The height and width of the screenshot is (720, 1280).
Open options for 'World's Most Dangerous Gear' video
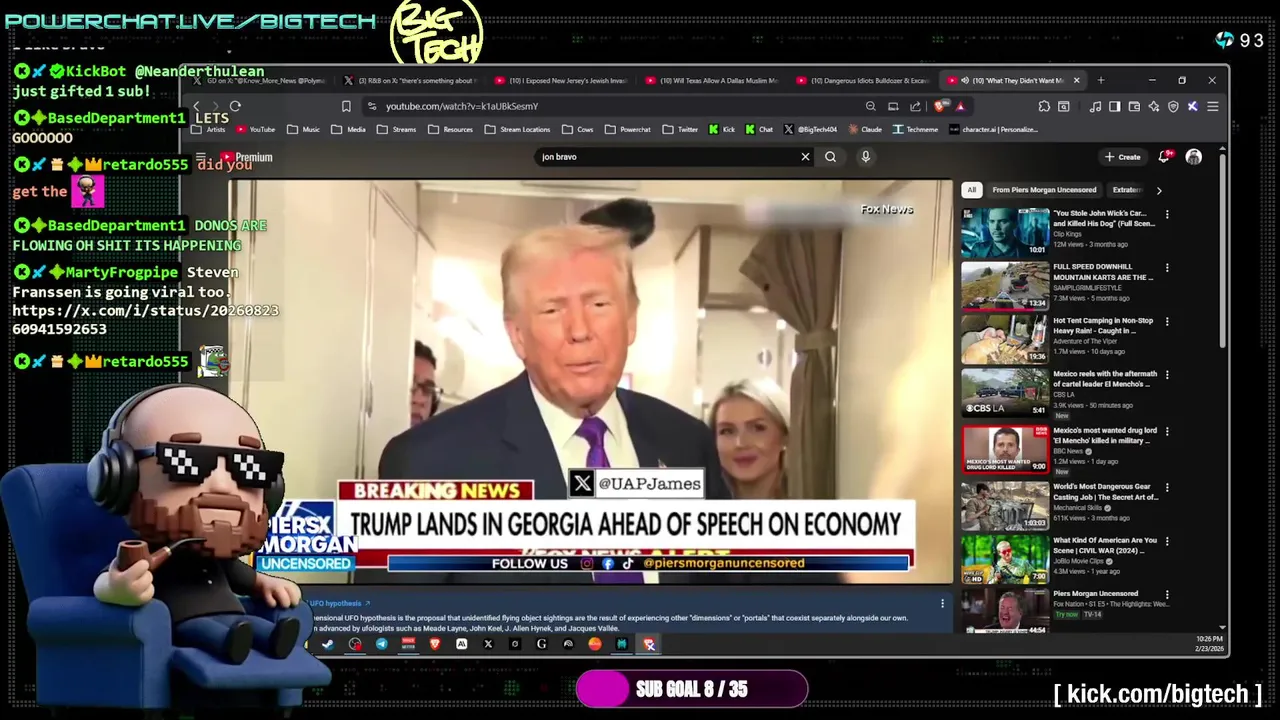1167,487
